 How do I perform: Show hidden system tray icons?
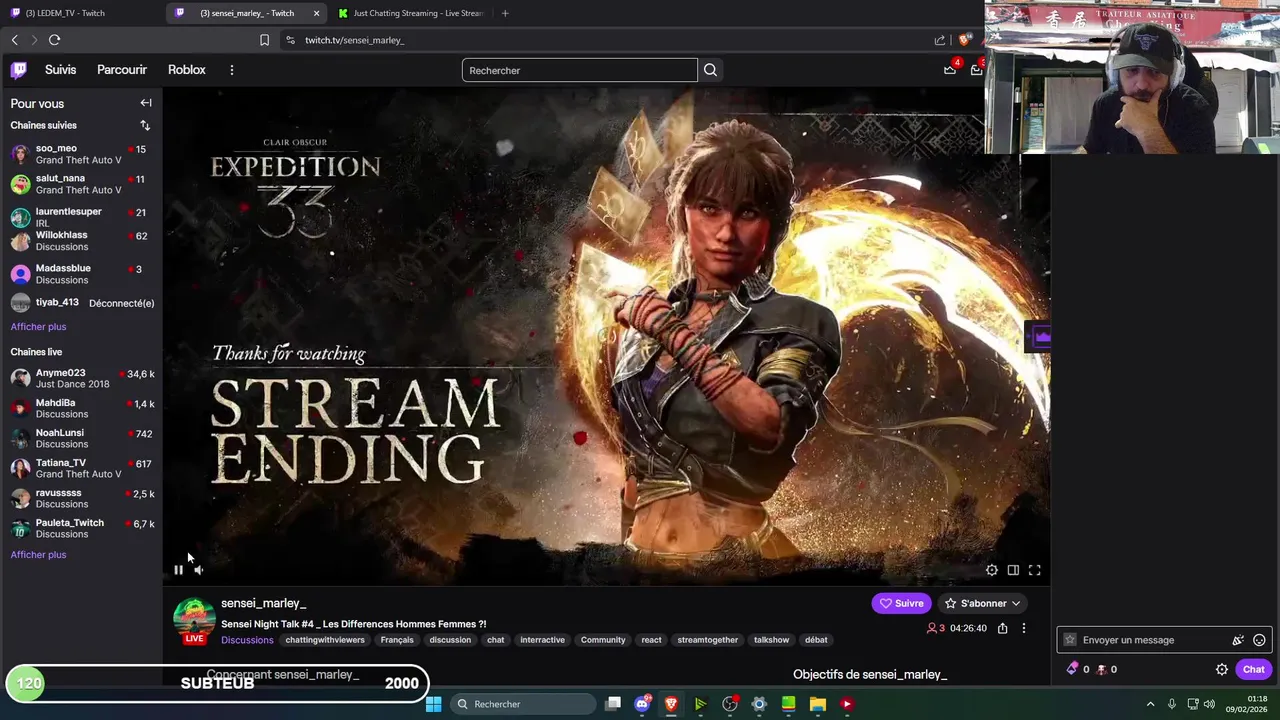tap(1150, 704)
